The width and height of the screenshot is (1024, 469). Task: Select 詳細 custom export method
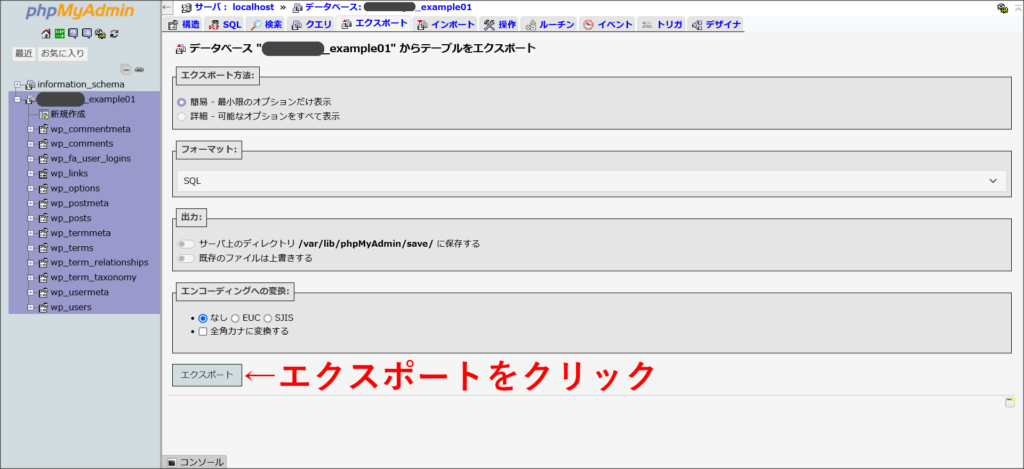pos(182,116)
